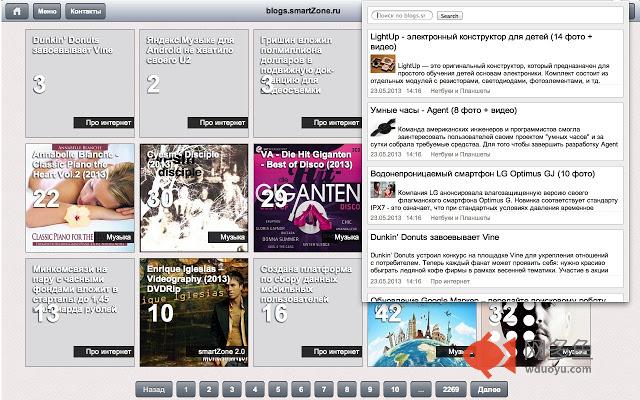The width and height of the screenshot is (640, 400).
Task: Click Музыка tag on Die Hit Giganten tile
Action: 342,237
